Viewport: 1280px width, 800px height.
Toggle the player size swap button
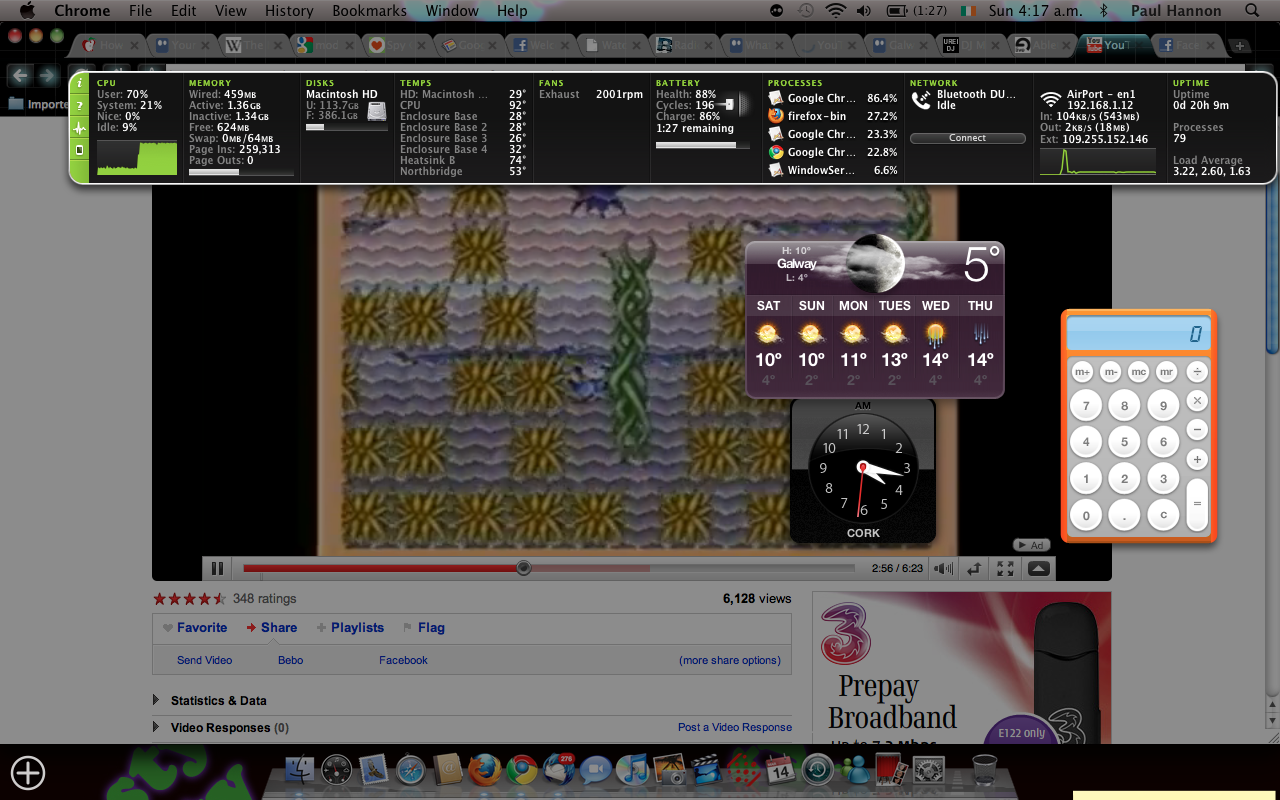[x=974, y=568]
